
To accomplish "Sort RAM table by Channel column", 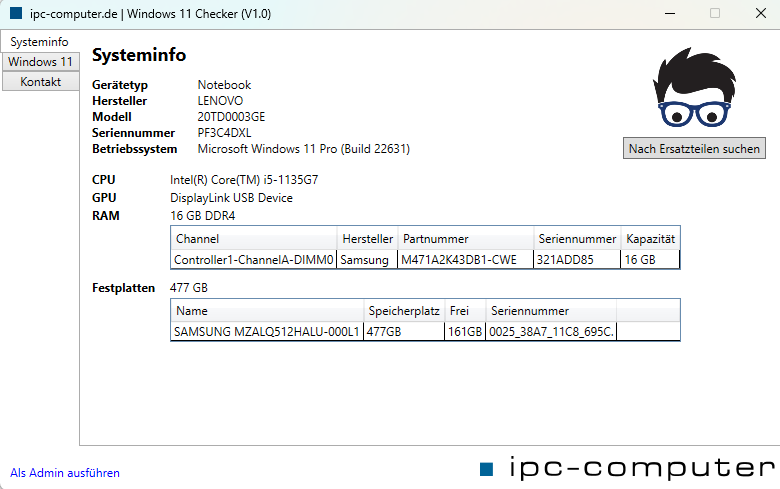I will (254, 239).
